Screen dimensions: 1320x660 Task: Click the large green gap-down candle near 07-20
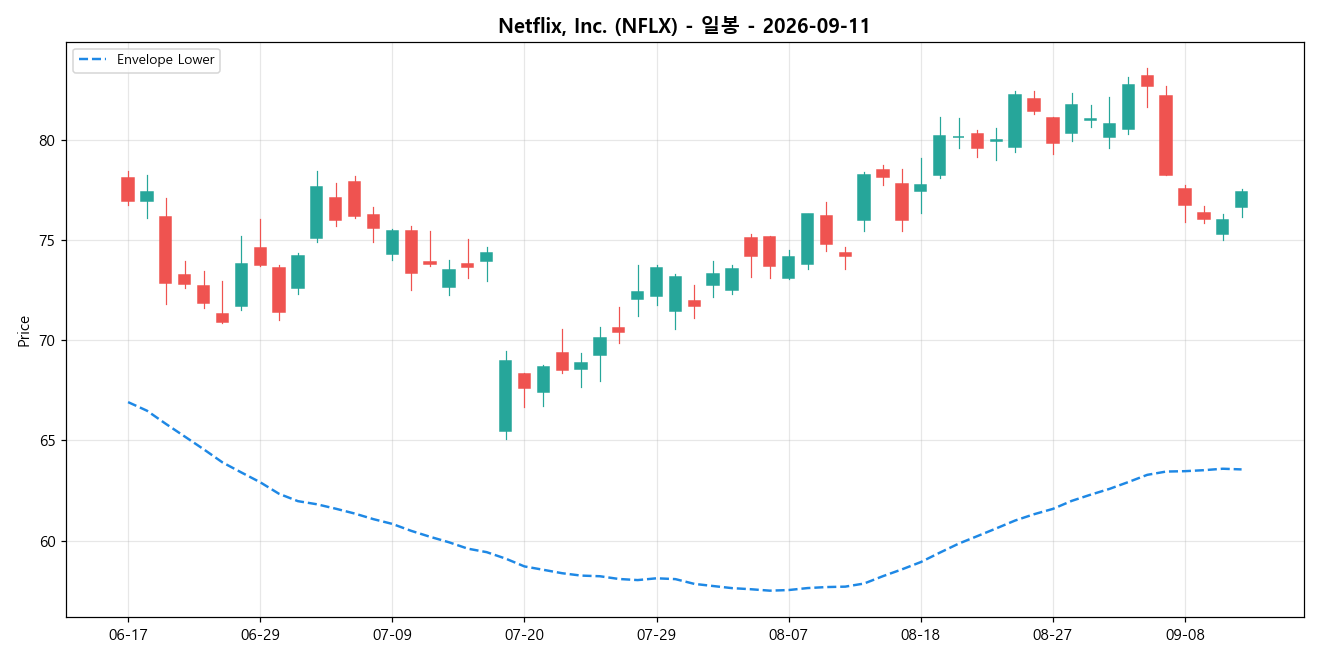tap(505, 396)
